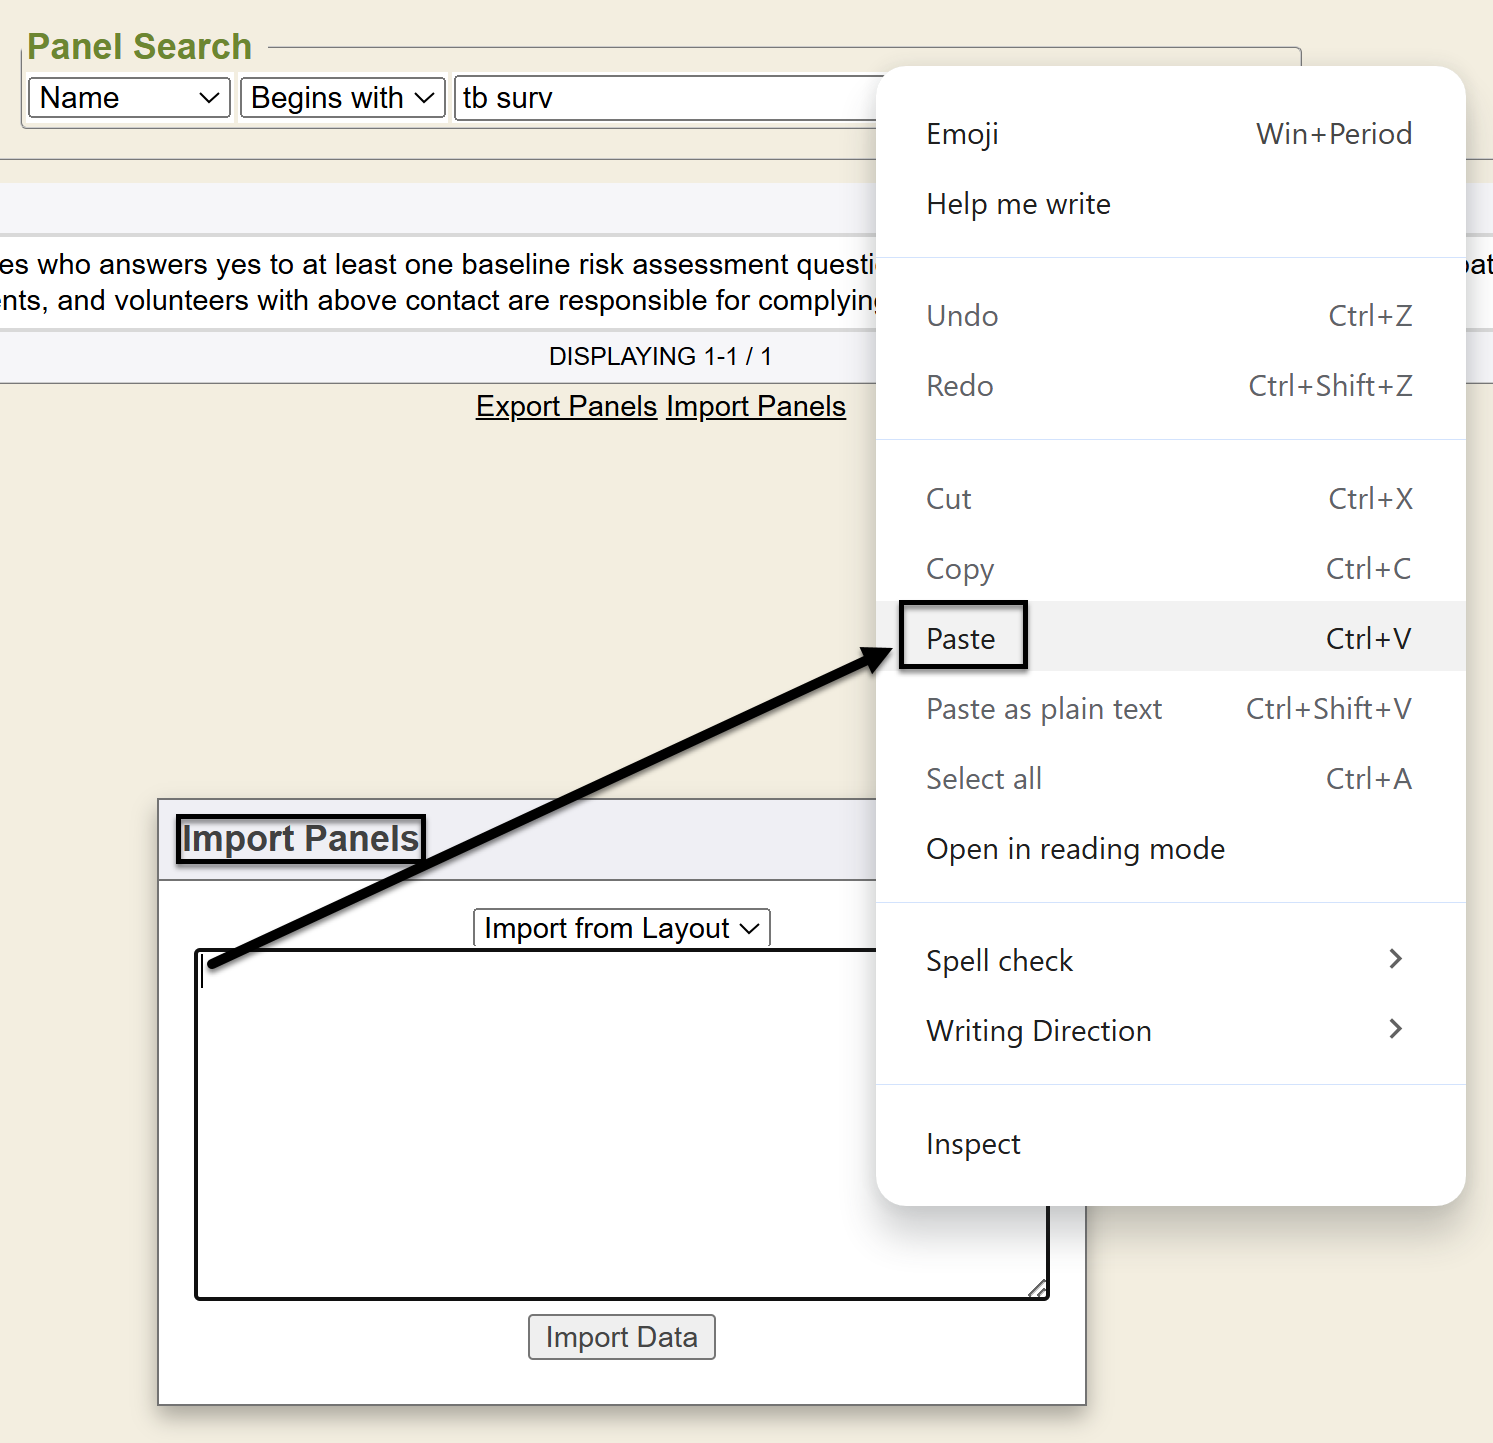Open the Name search field dropdown

click(130, 98)
